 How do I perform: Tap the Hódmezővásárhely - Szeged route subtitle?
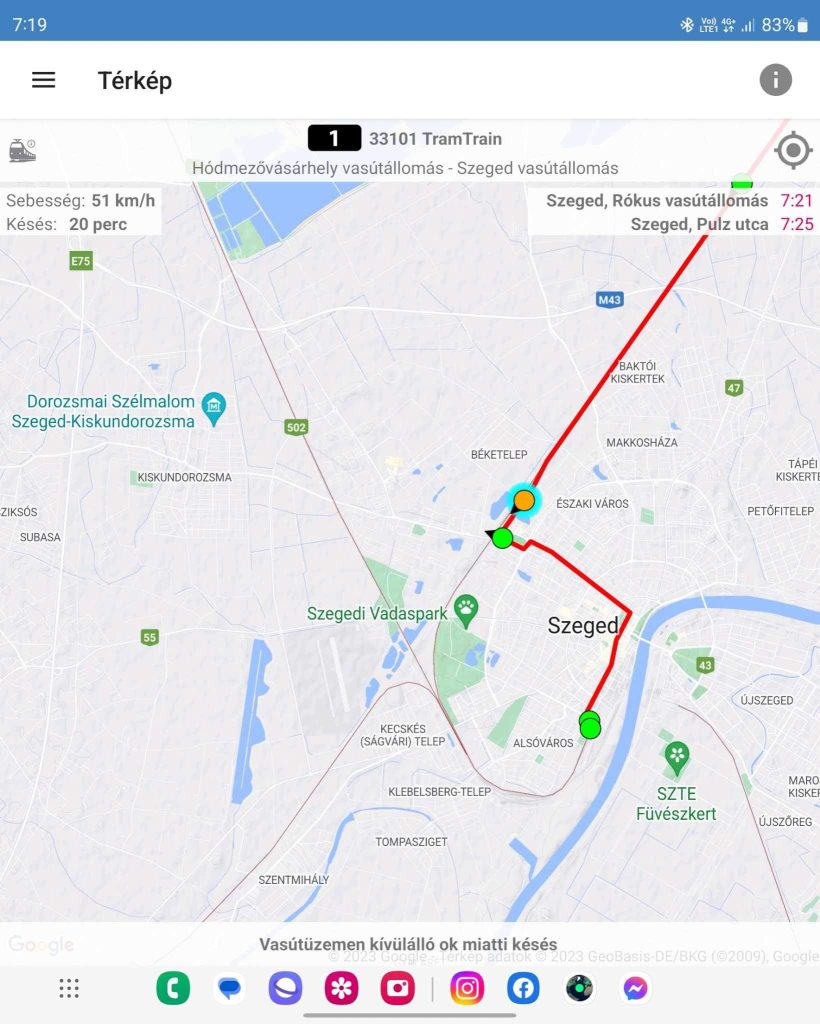pos(405,168)
